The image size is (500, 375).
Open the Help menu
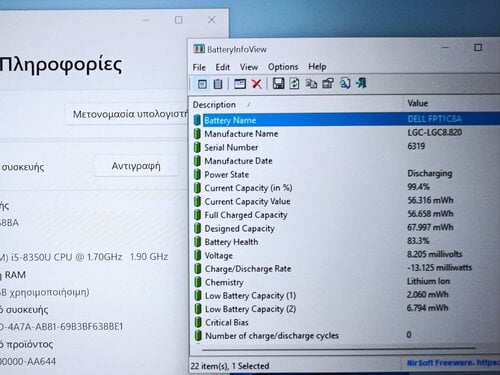(x=317, y=67)
